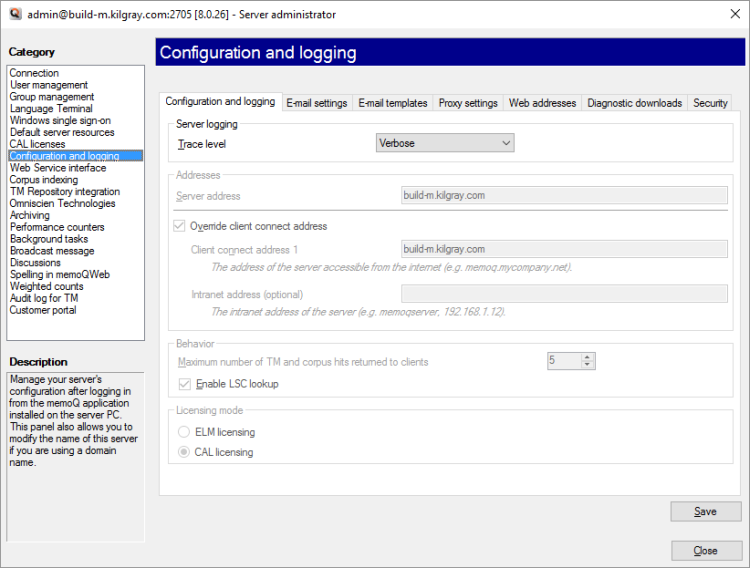Open the Security tab

point(710,103)
